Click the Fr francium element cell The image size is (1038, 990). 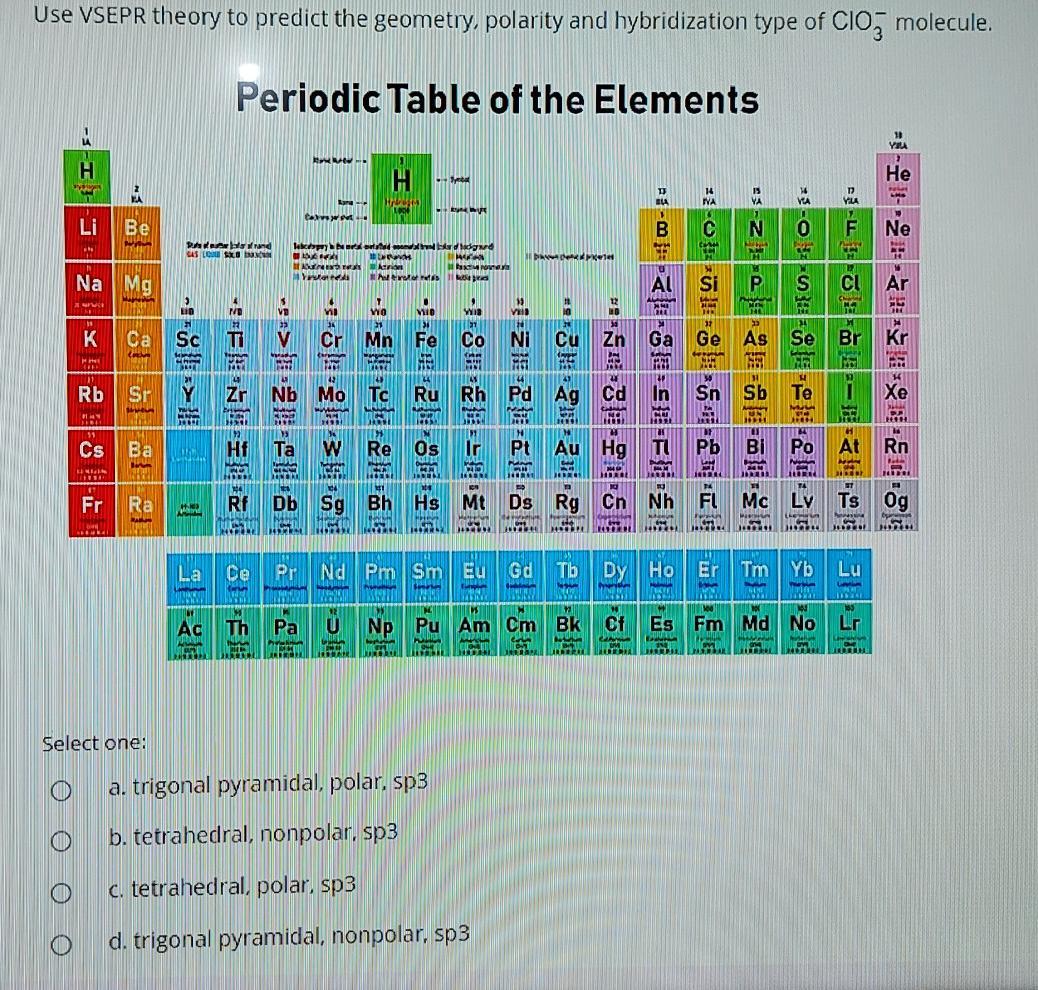[91, 510]
